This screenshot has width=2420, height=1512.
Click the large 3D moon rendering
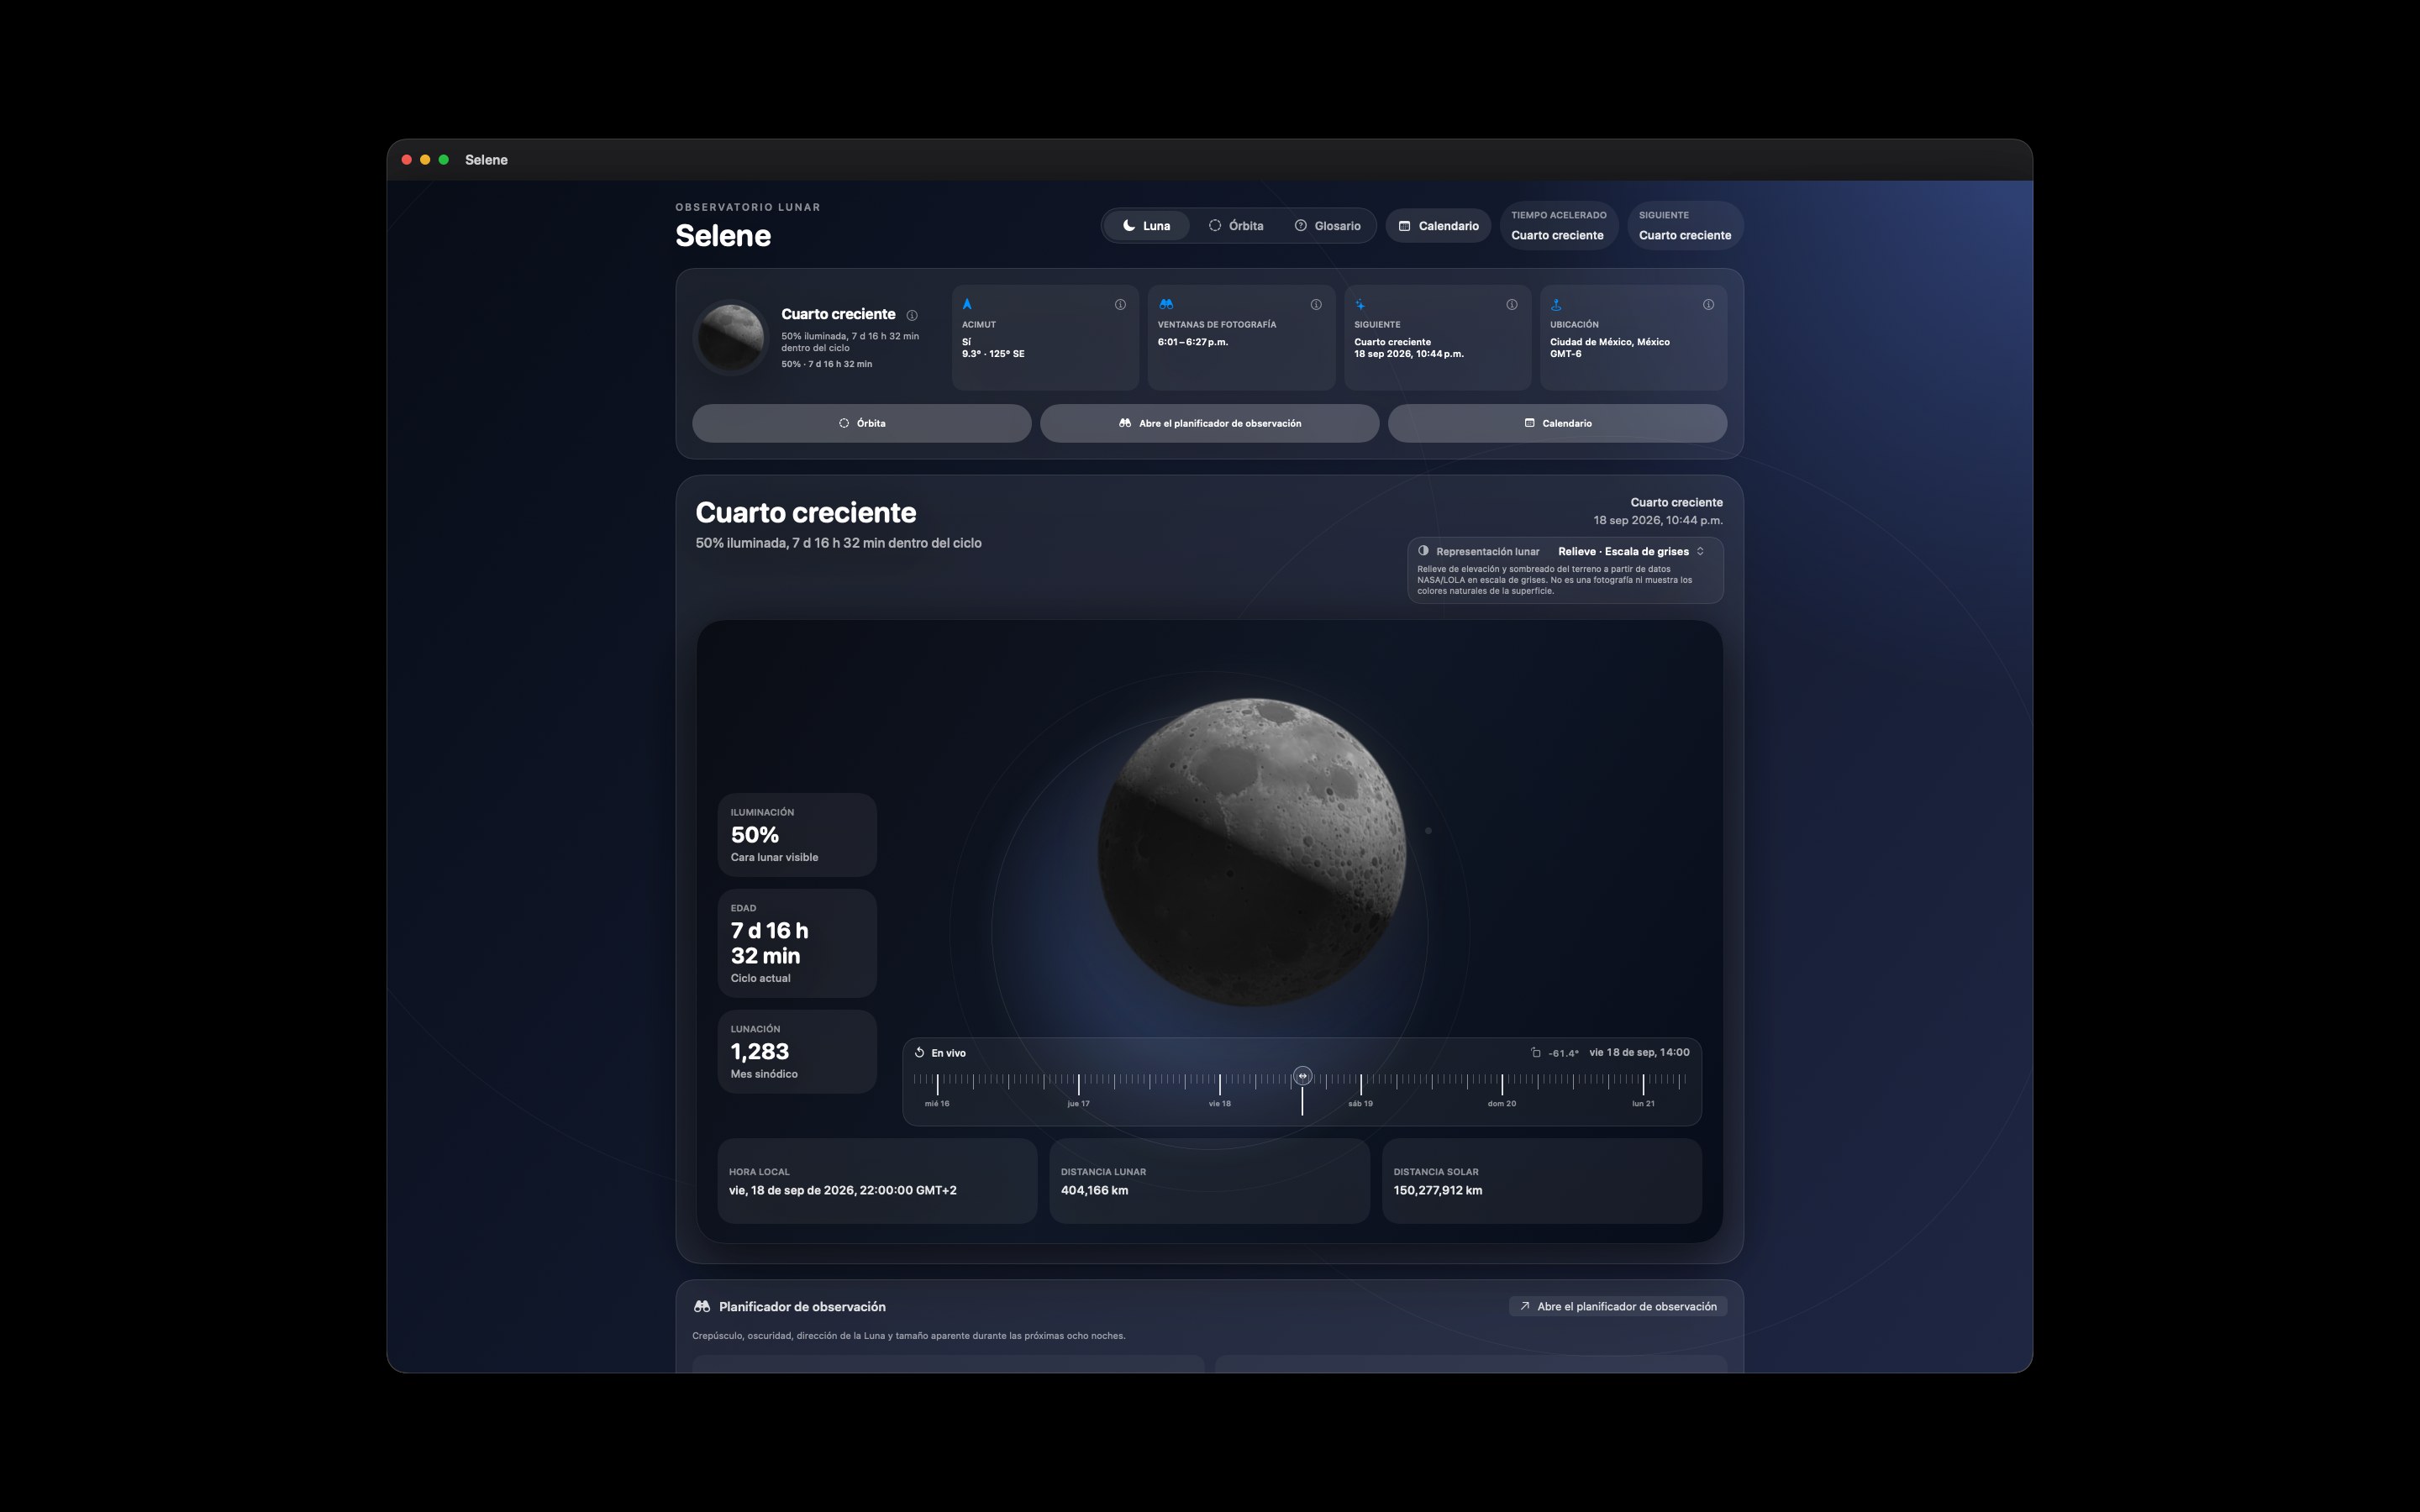pyautogui.click(x=1252, y=852)
